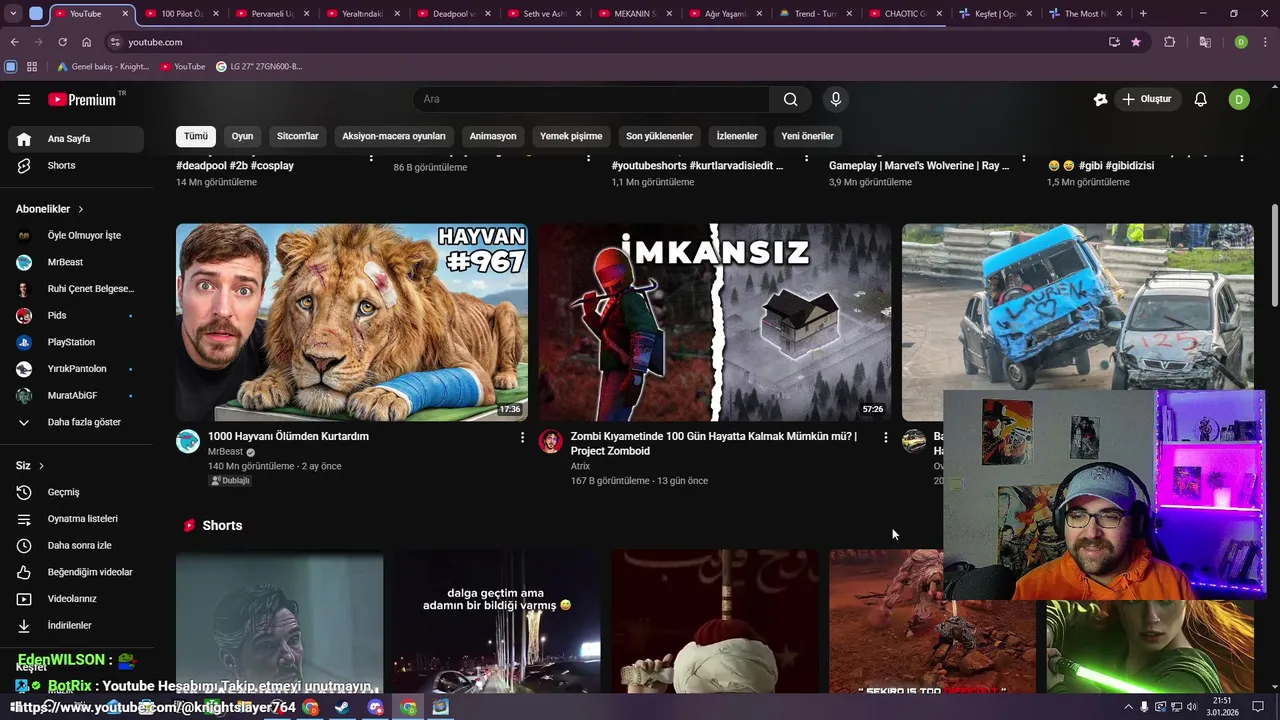Select the Animasyon filter chip

493,136
